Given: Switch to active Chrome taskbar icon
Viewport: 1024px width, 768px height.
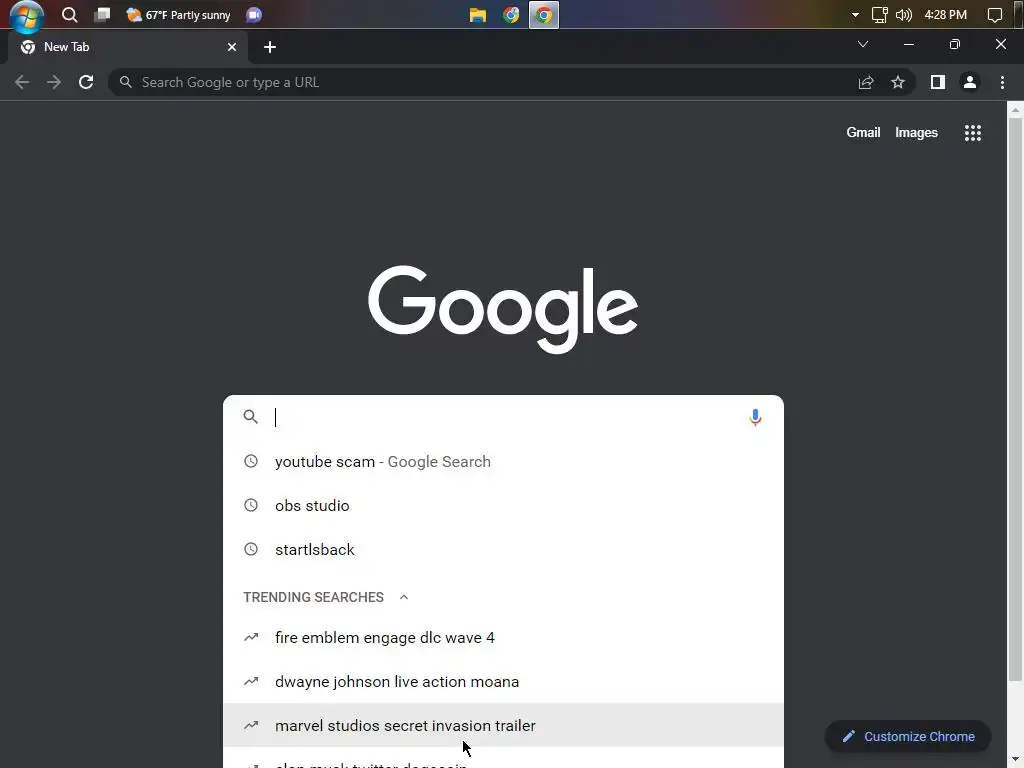Looking at the screenshot, I should click(x=543, y=15).
